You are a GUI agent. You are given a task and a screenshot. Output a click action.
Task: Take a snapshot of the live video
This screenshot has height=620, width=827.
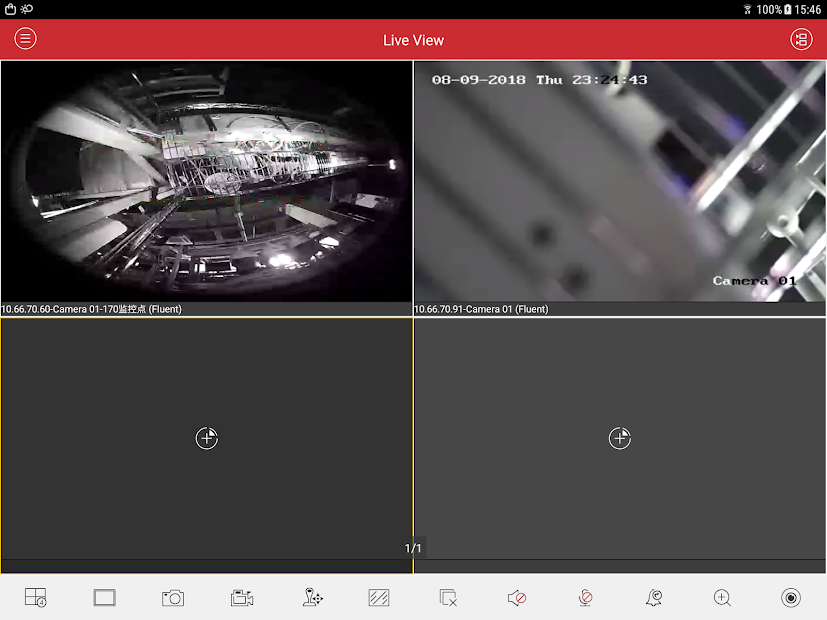172,597
